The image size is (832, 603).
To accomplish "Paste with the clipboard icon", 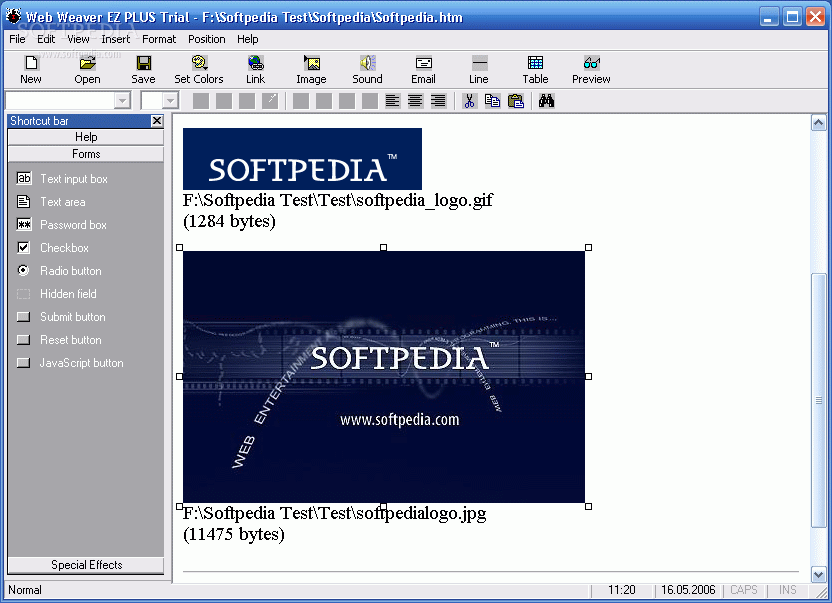I will 516,101.
